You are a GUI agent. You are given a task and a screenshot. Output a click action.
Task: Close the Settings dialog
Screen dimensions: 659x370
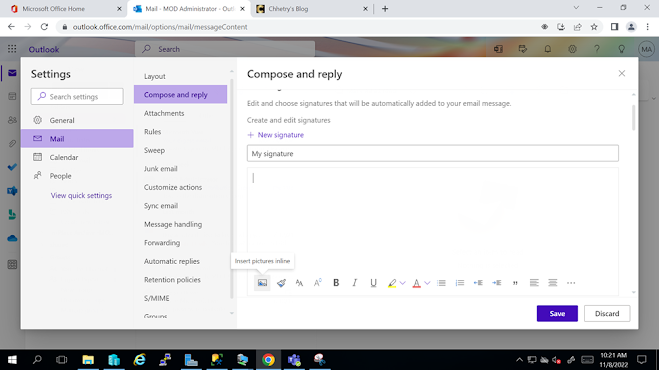(622, 74)
